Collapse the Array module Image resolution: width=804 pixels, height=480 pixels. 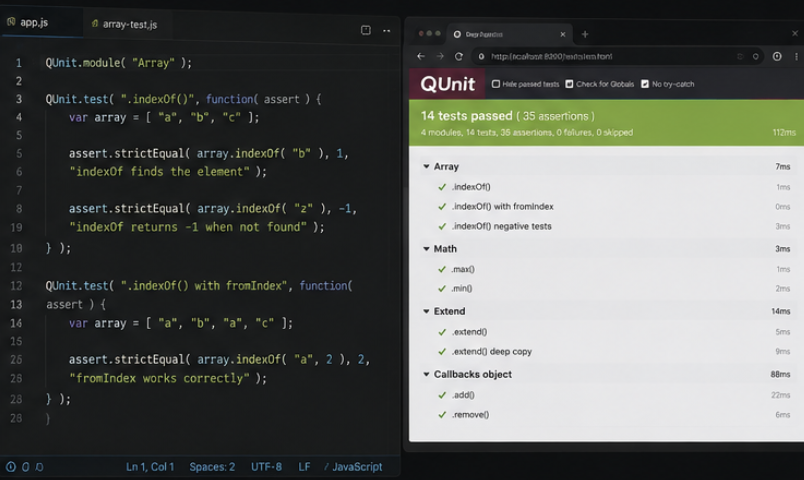click(426, 167)
